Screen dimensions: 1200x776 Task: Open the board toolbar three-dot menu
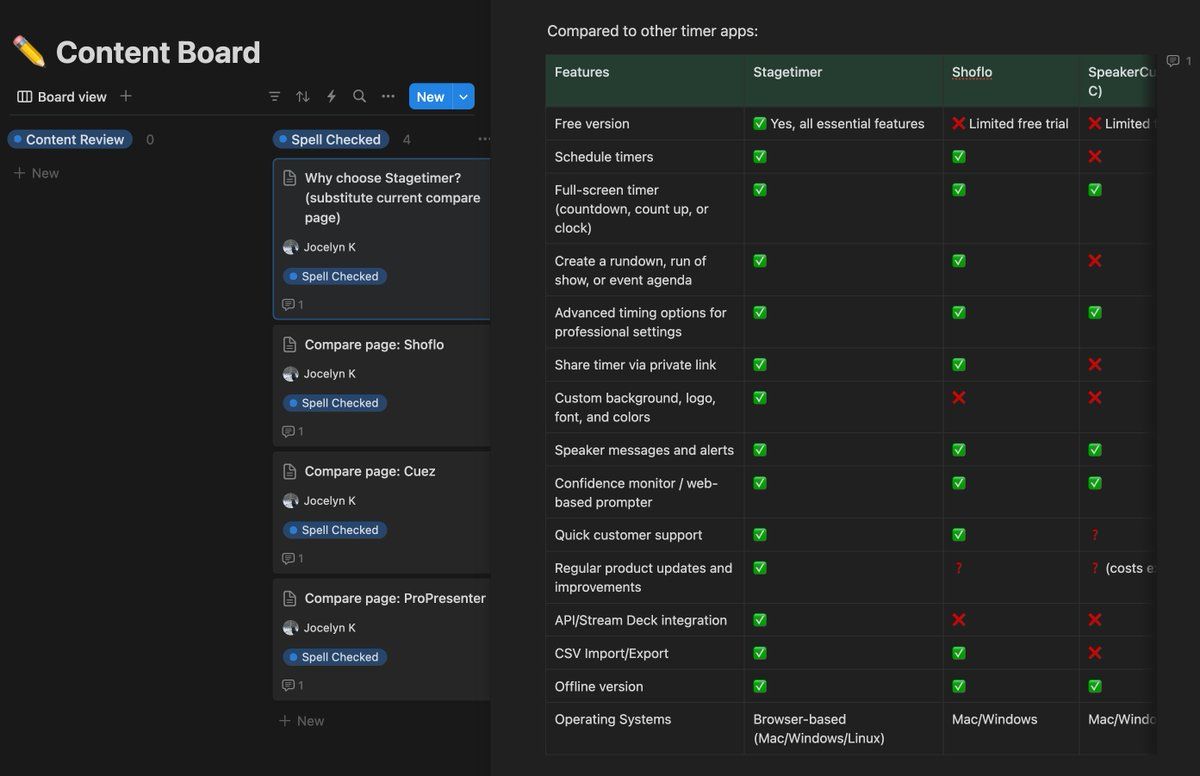[388, 97]
